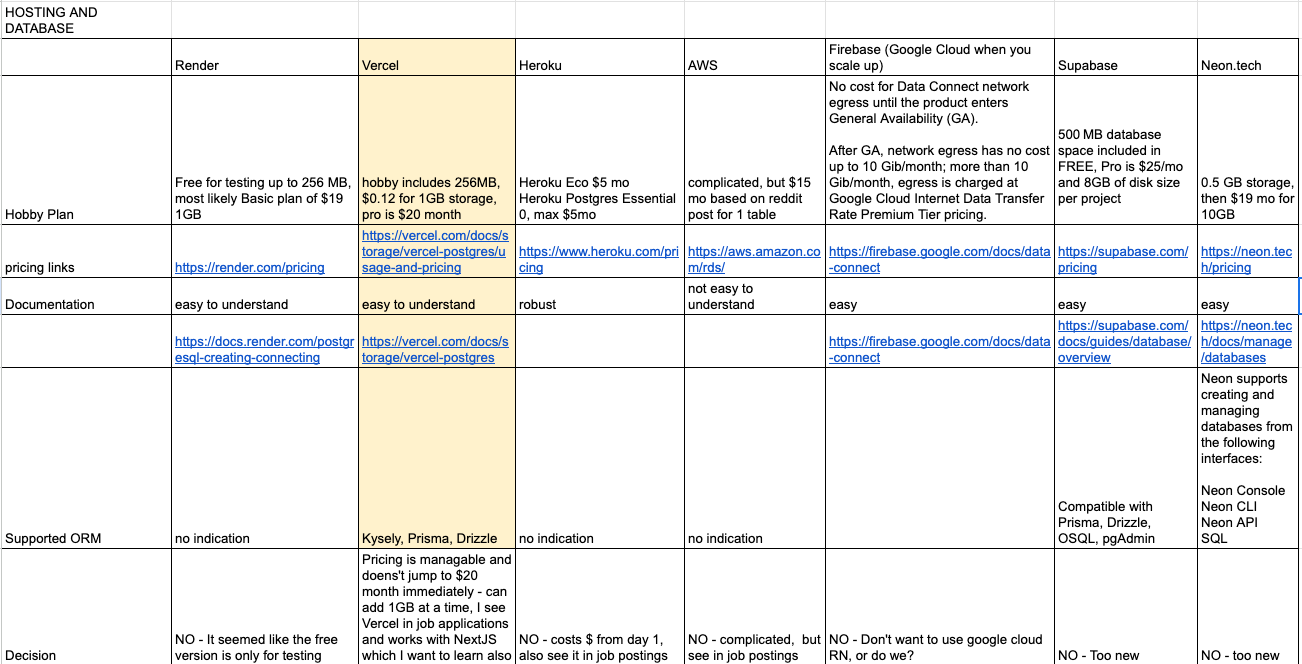This screenshot has width=1302, height=664.
Task: Click Supabase documentation cell 'easy'
Action: coord(1126,296)
